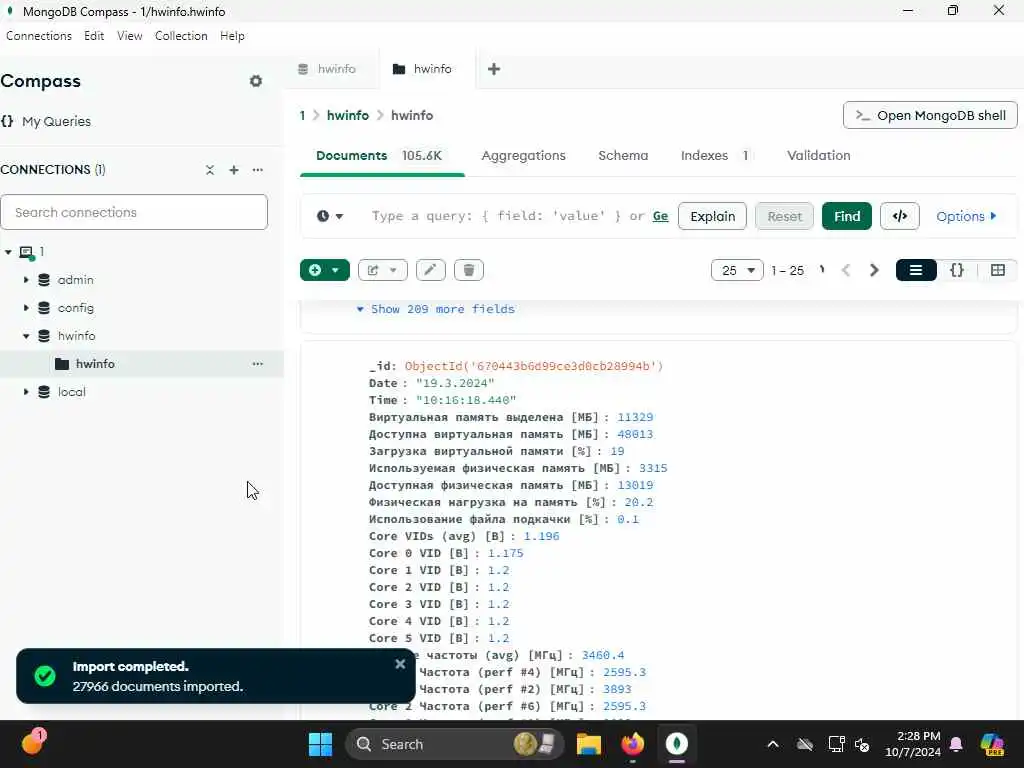The width and height of the screenshot is (1024, 768).
Task: Open hwinfo collection options ellipsis
Action: (x=258, y=364)
